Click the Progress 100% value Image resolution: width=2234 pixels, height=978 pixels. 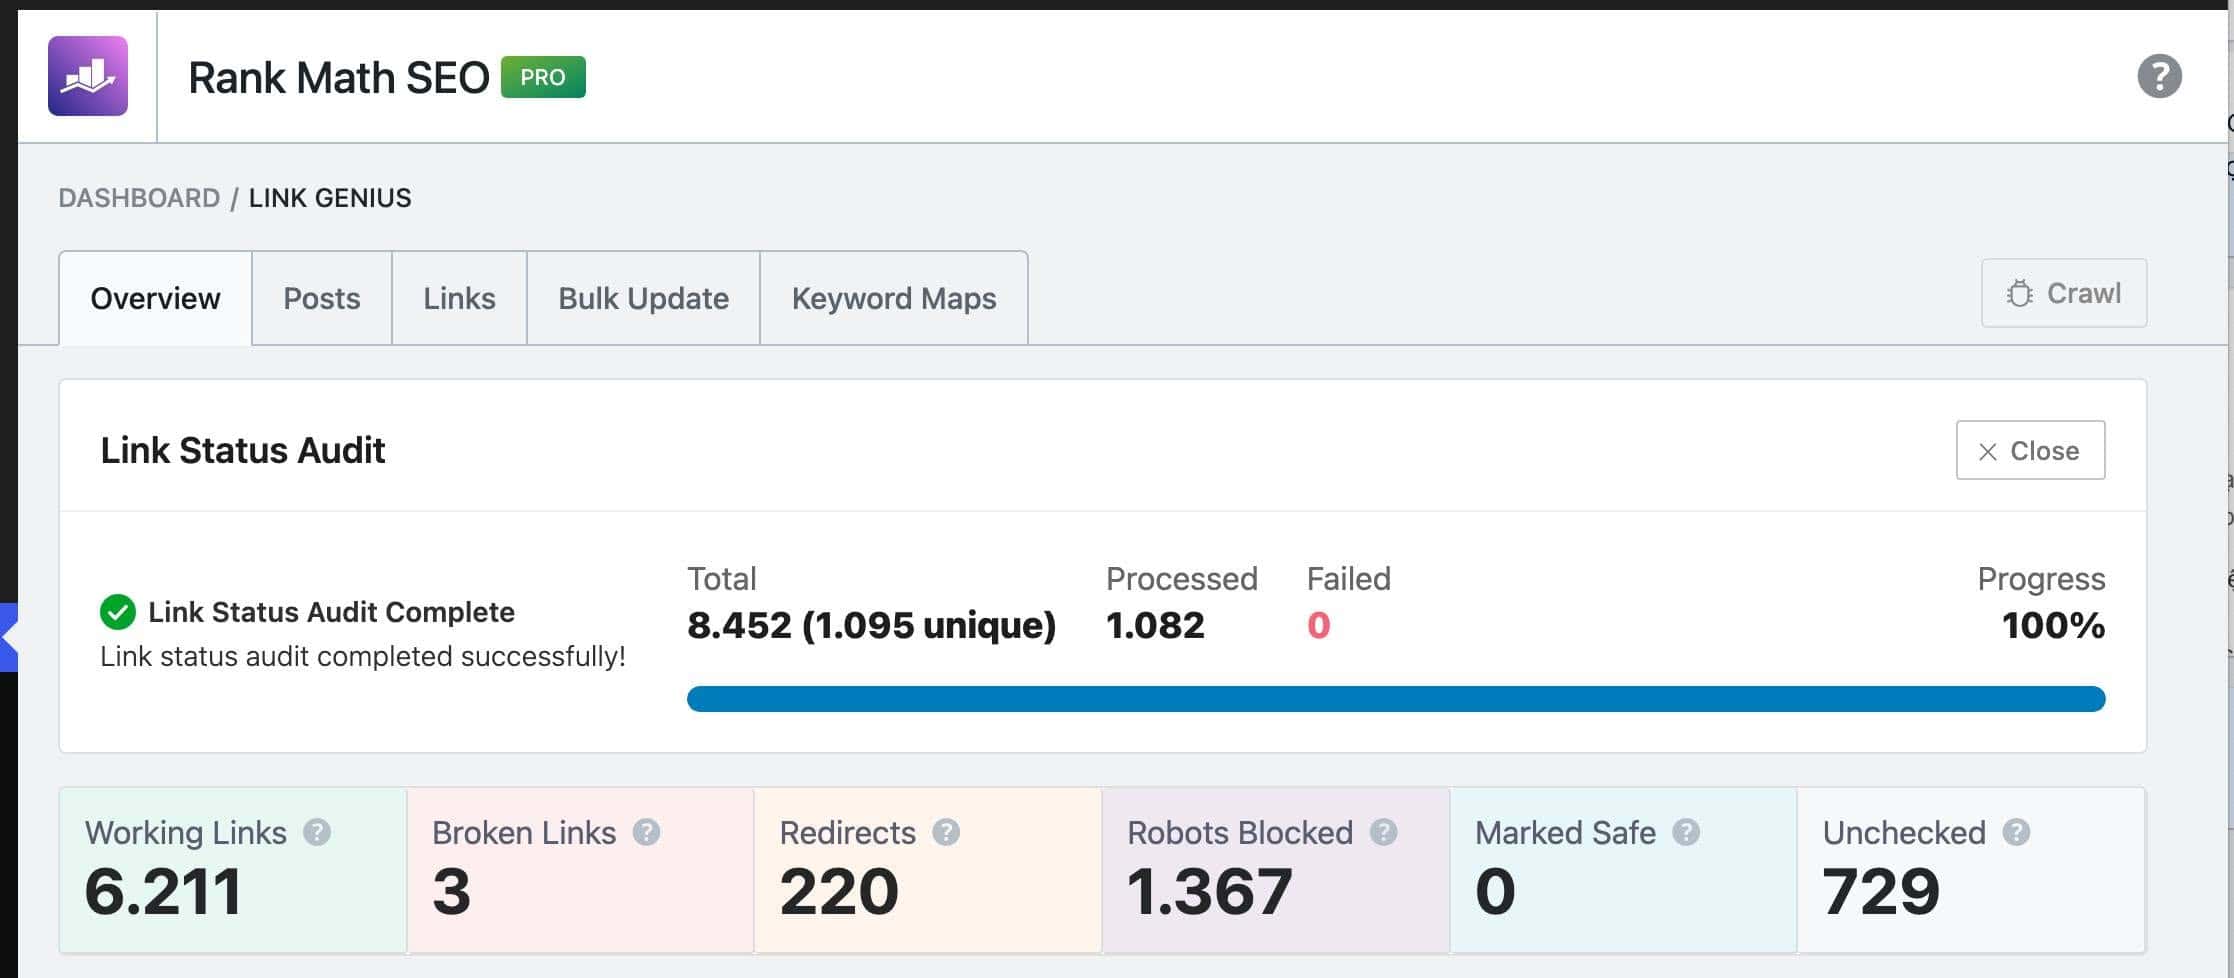click(x=2053, y=625)
